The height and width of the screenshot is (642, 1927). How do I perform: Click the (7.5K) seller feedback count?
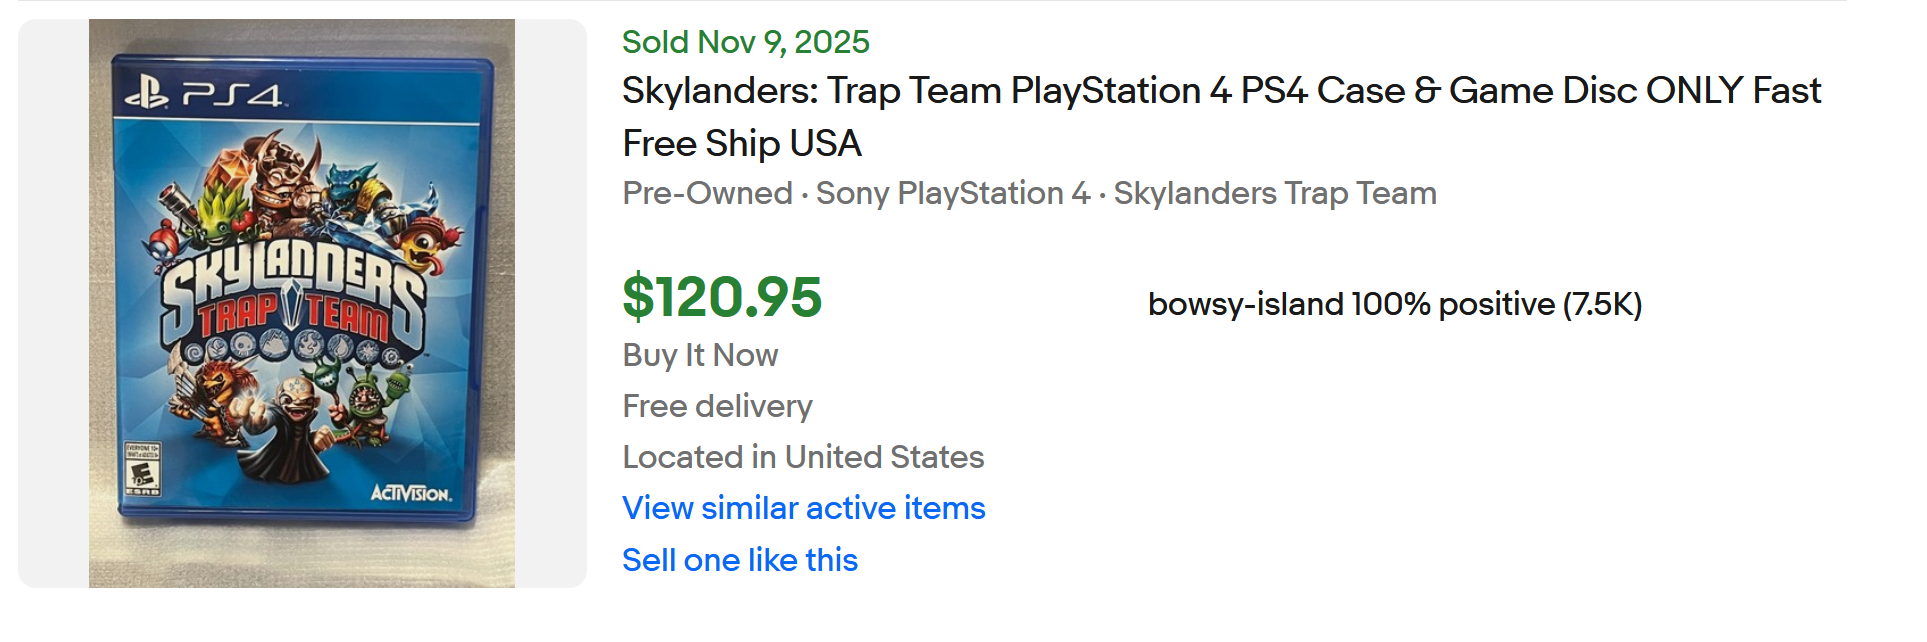click(x=1602, y=304)
